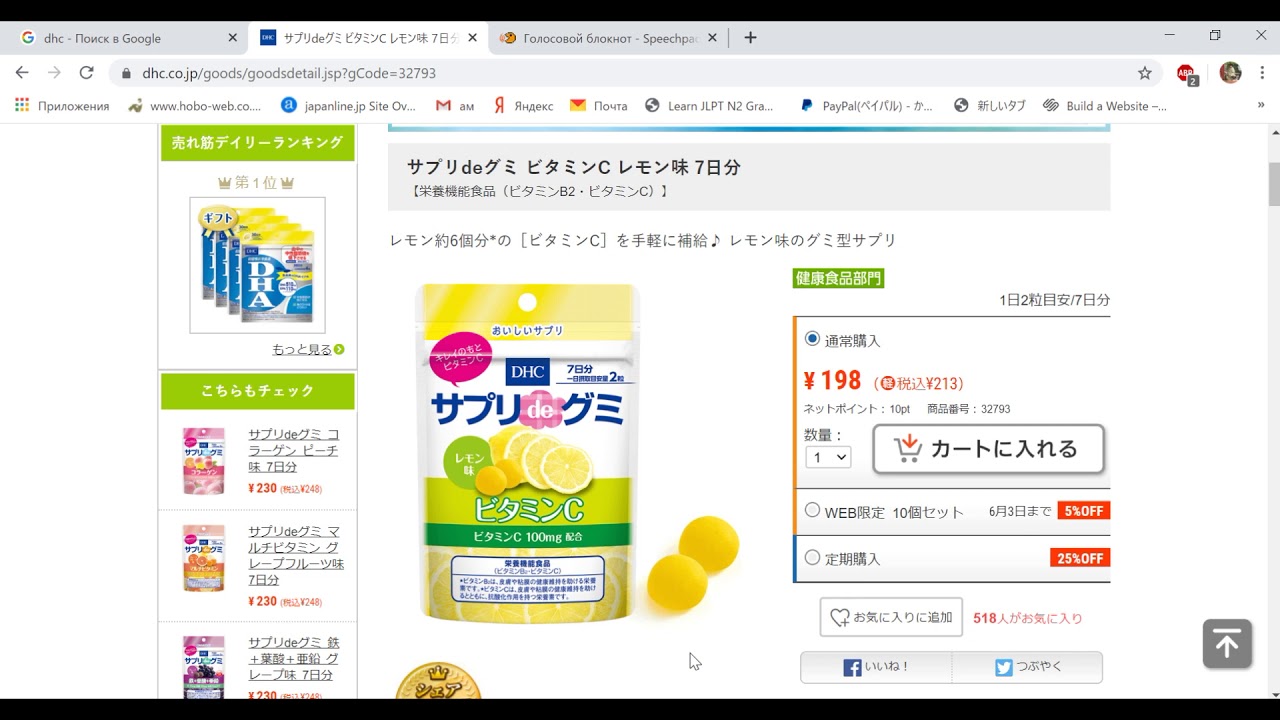Screen dimensions: 1280x720
Task: Select the WEB限定 10個セット option
Action: tap(813, 510)
